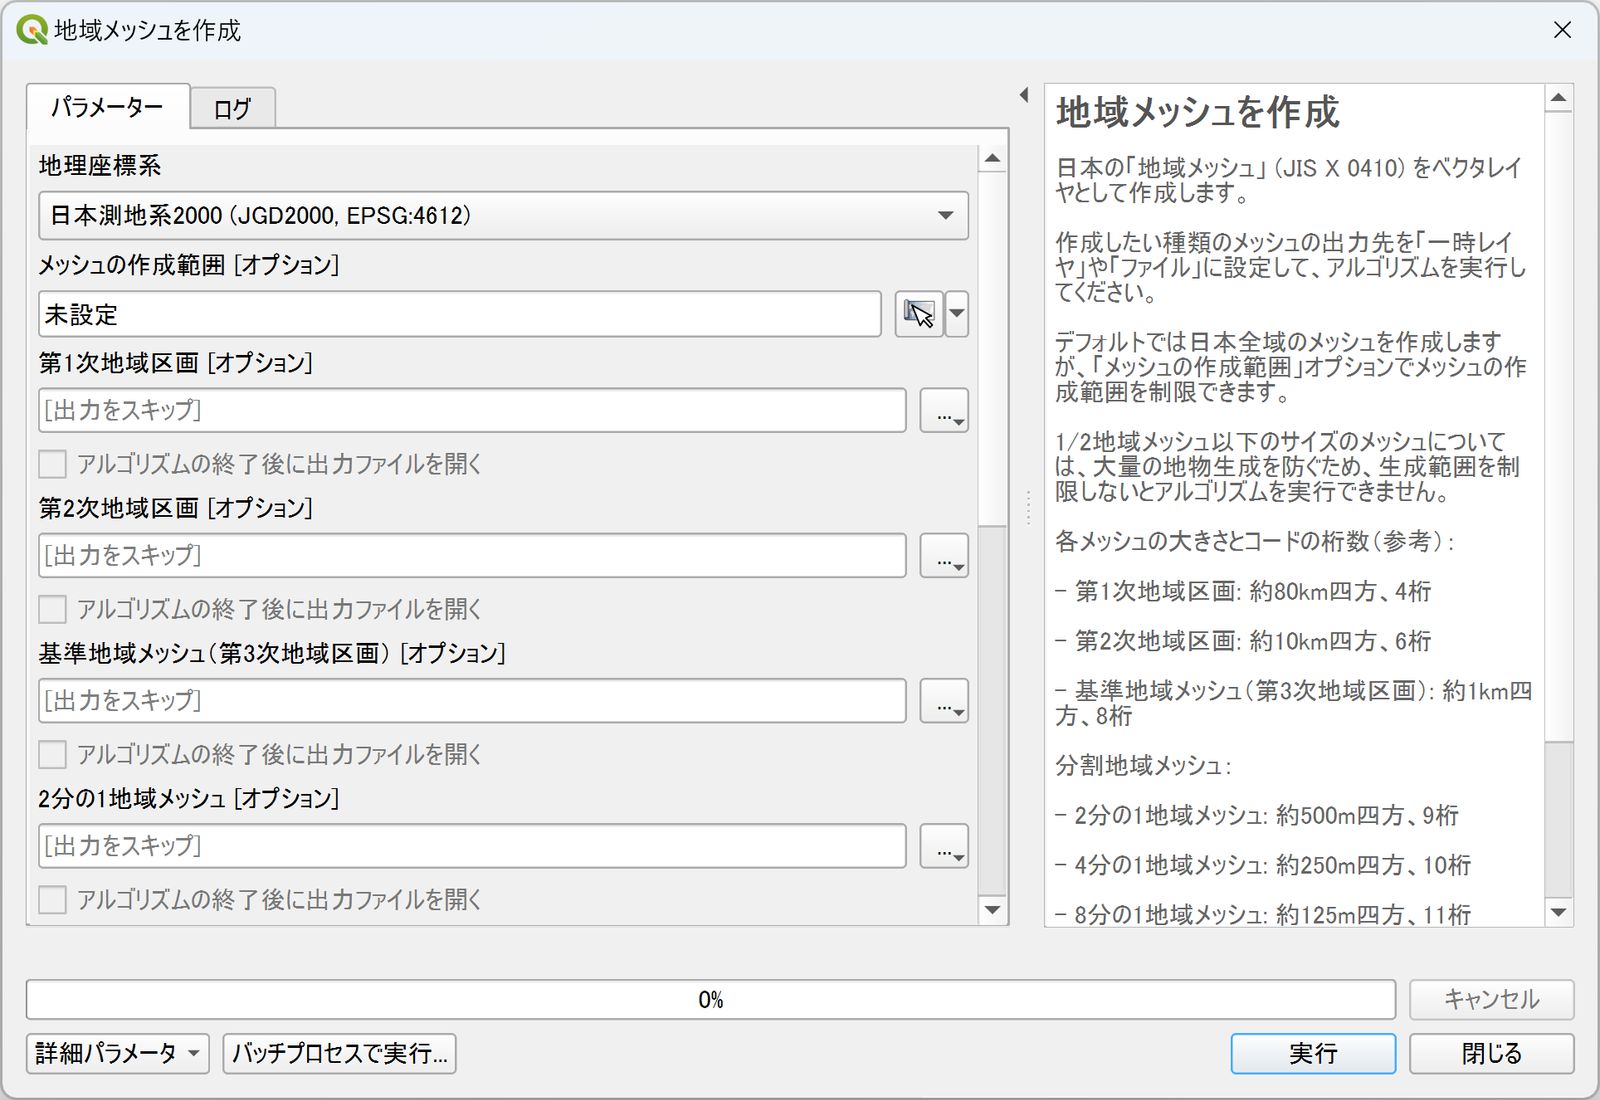Enable open-after-run under 基準地域メッシュ

(x=52, y=754)
